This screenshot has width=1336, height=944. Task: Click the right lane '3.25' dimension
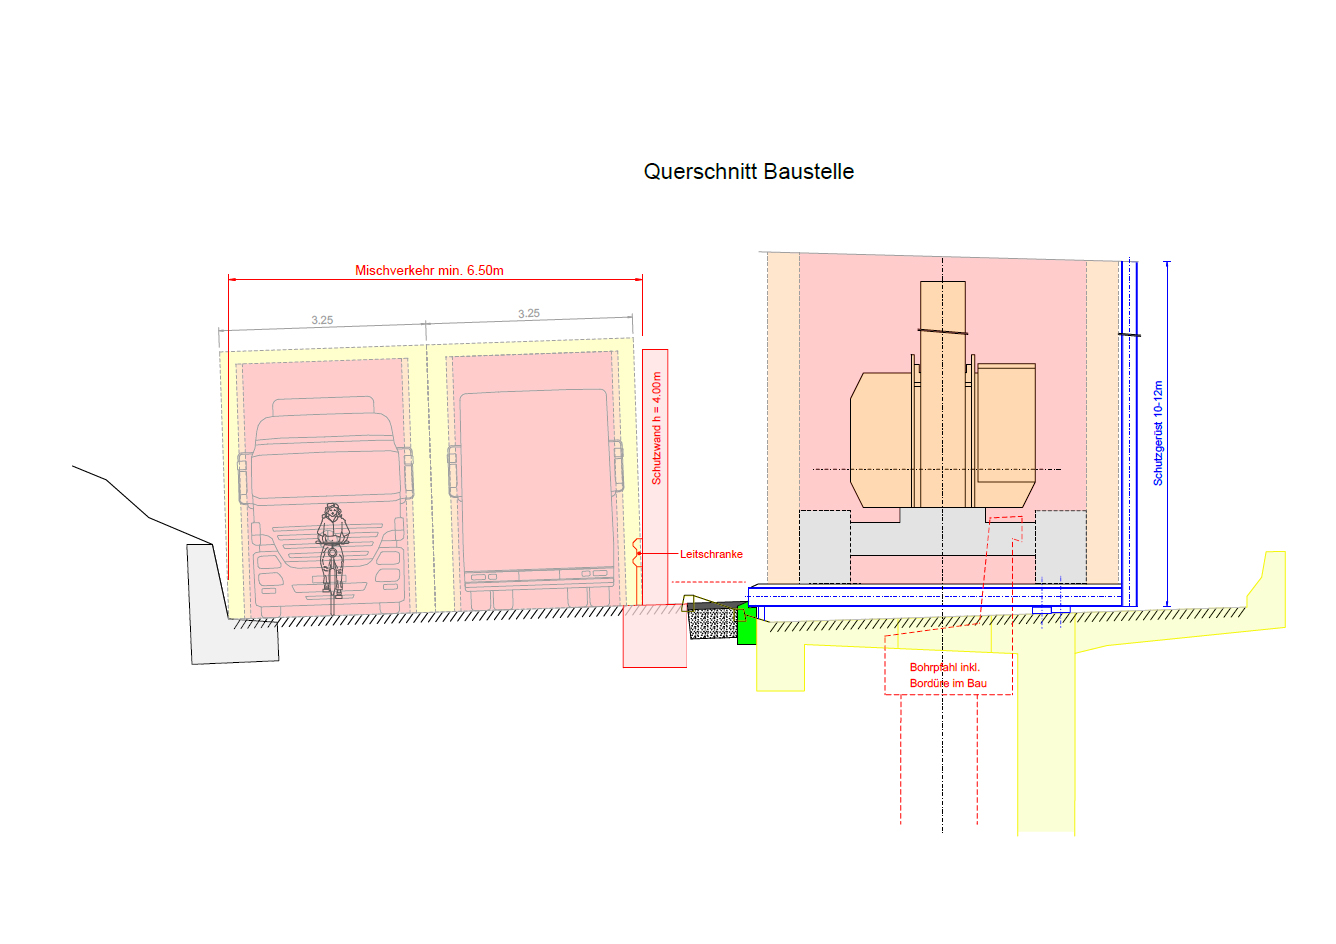pyautogui.click(x=529, y=313)
